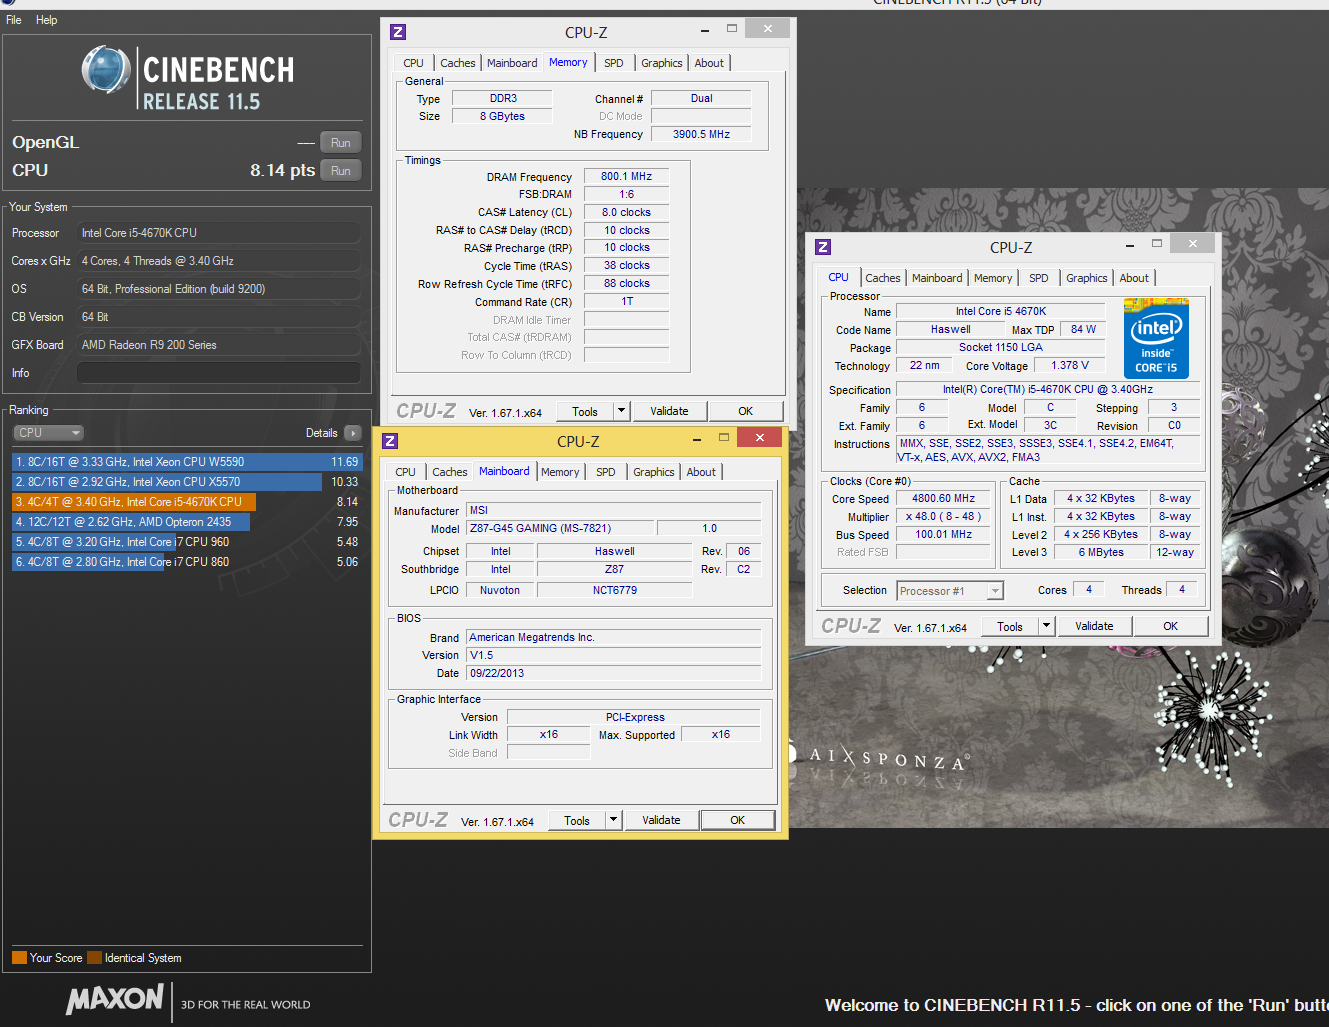Click Tools button in CPU window
Viewport: 1329px width, 1027px height.
pyautogui.click(x=1010, y=626)
